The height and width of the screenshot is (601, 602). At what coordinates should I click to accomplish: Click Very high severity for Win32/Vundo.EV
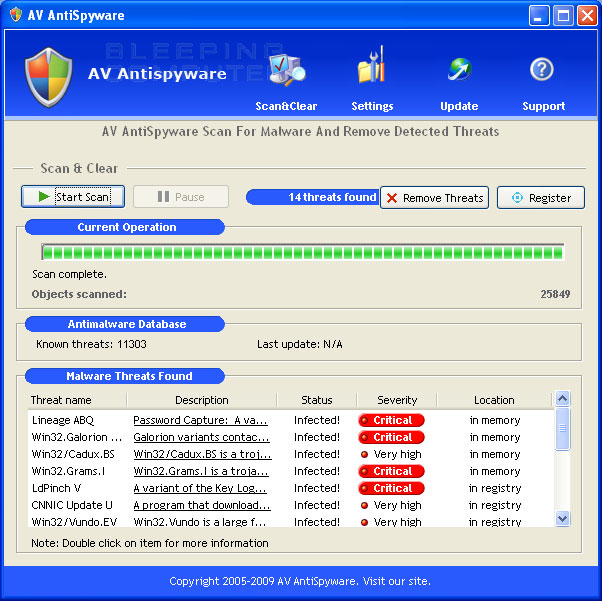391,522
